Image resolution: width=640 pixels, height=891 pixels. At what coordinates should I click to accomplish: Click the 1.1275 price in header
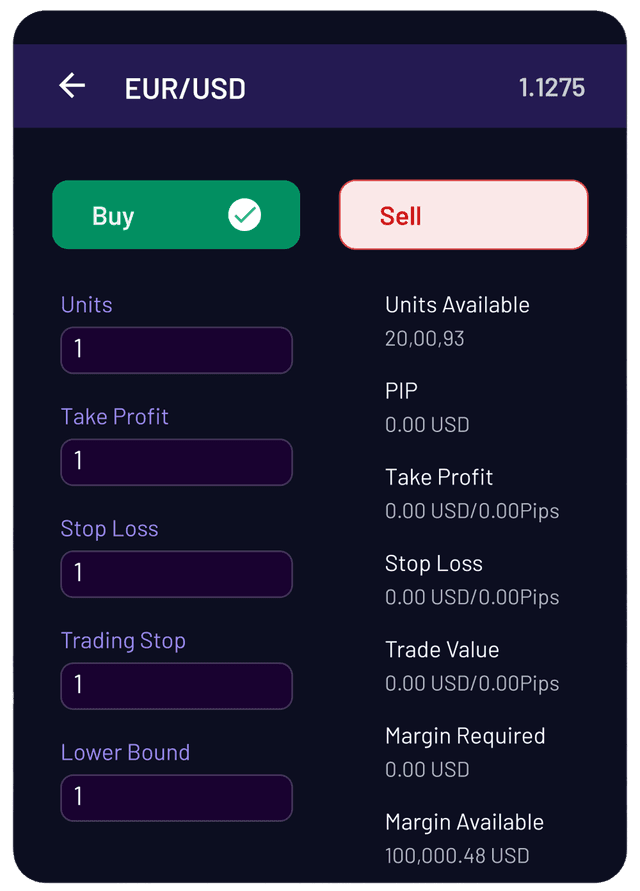point(551,88)
